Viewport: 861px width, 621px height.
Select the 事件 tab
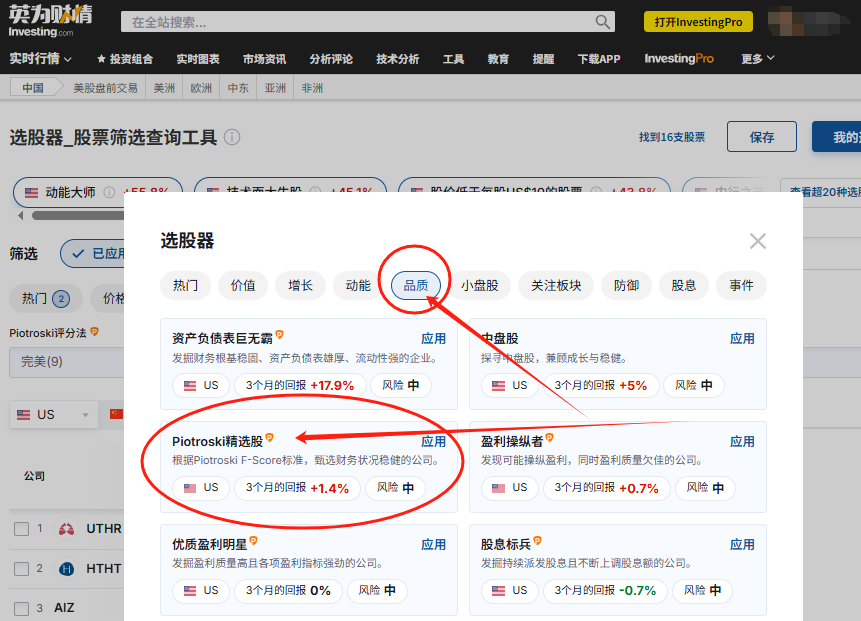tap(741, 286)
